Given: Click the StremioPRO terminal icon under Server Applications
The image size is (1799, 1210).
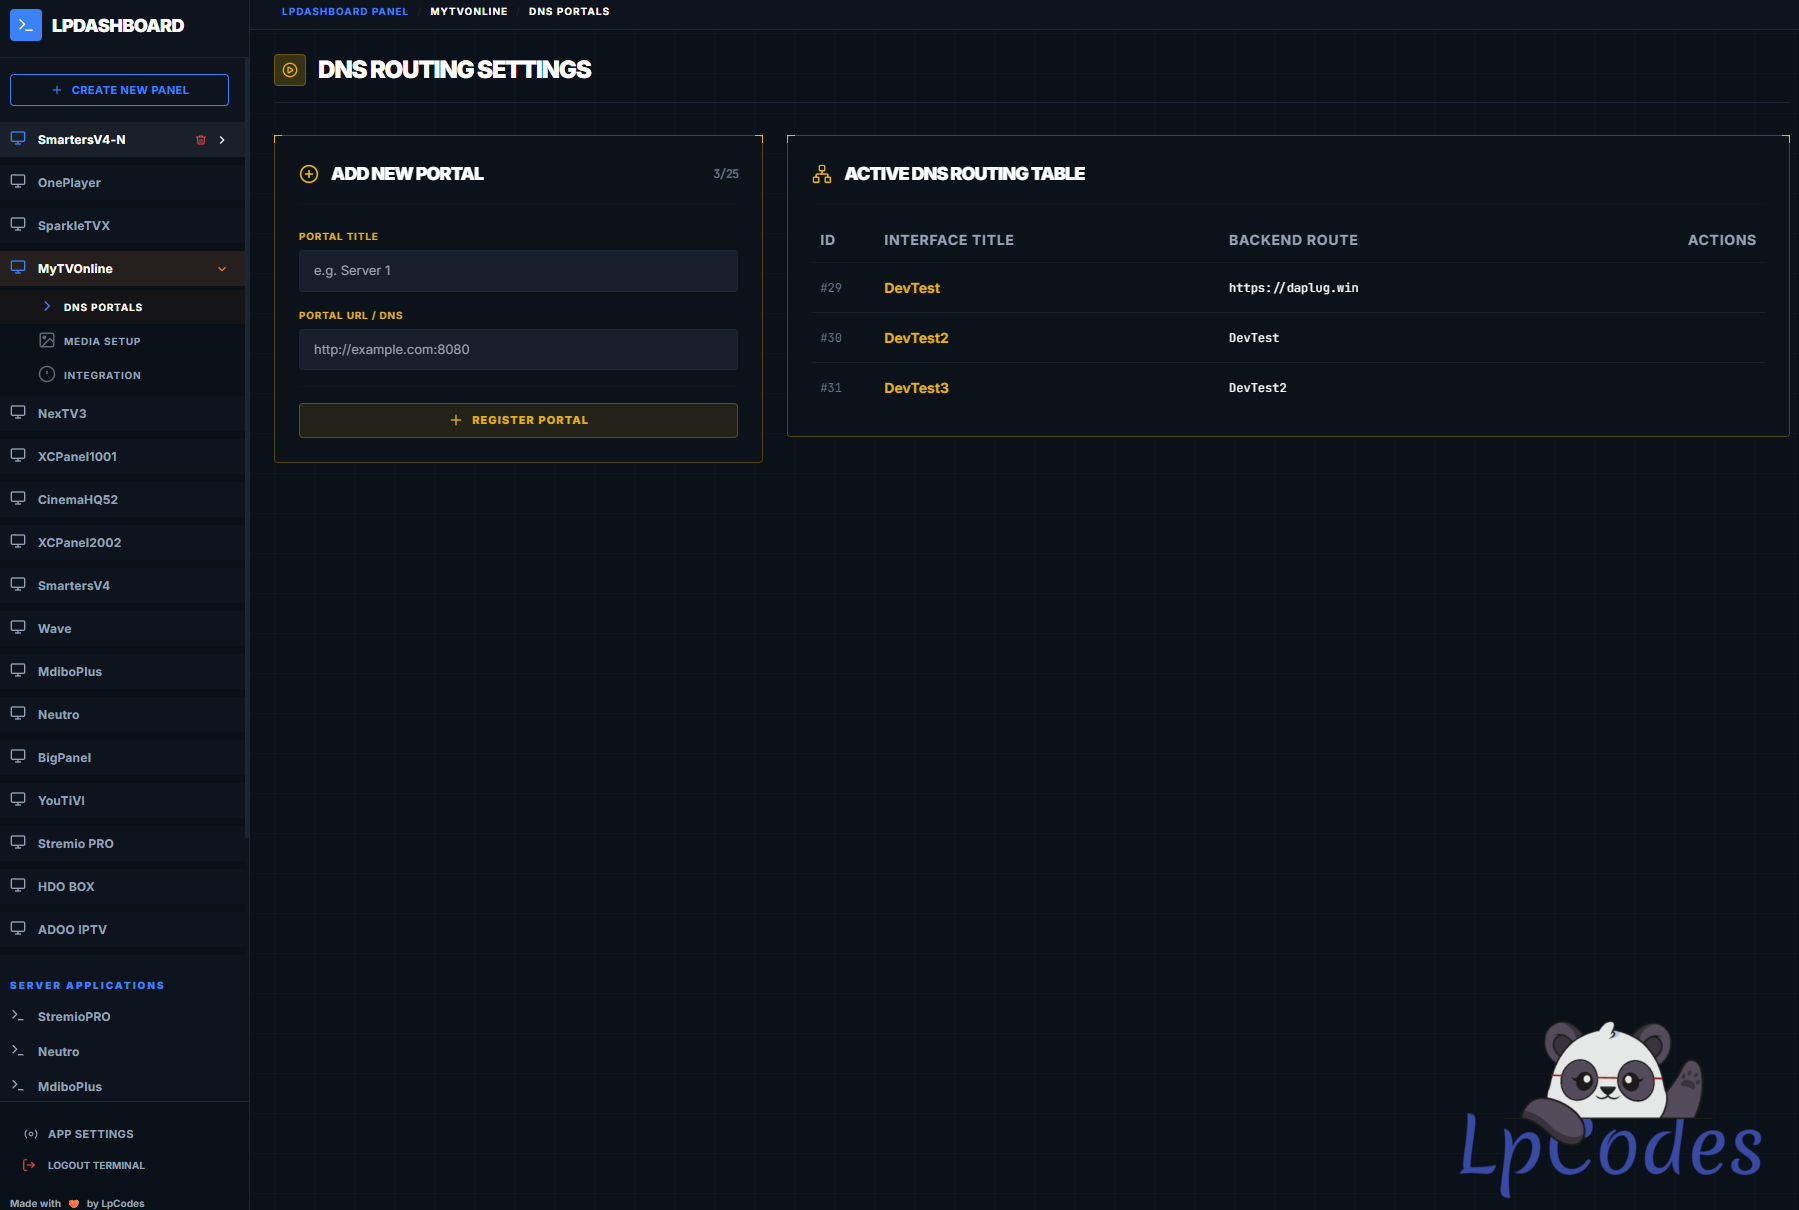Looking at the screenshot, I should (17, 1016).
